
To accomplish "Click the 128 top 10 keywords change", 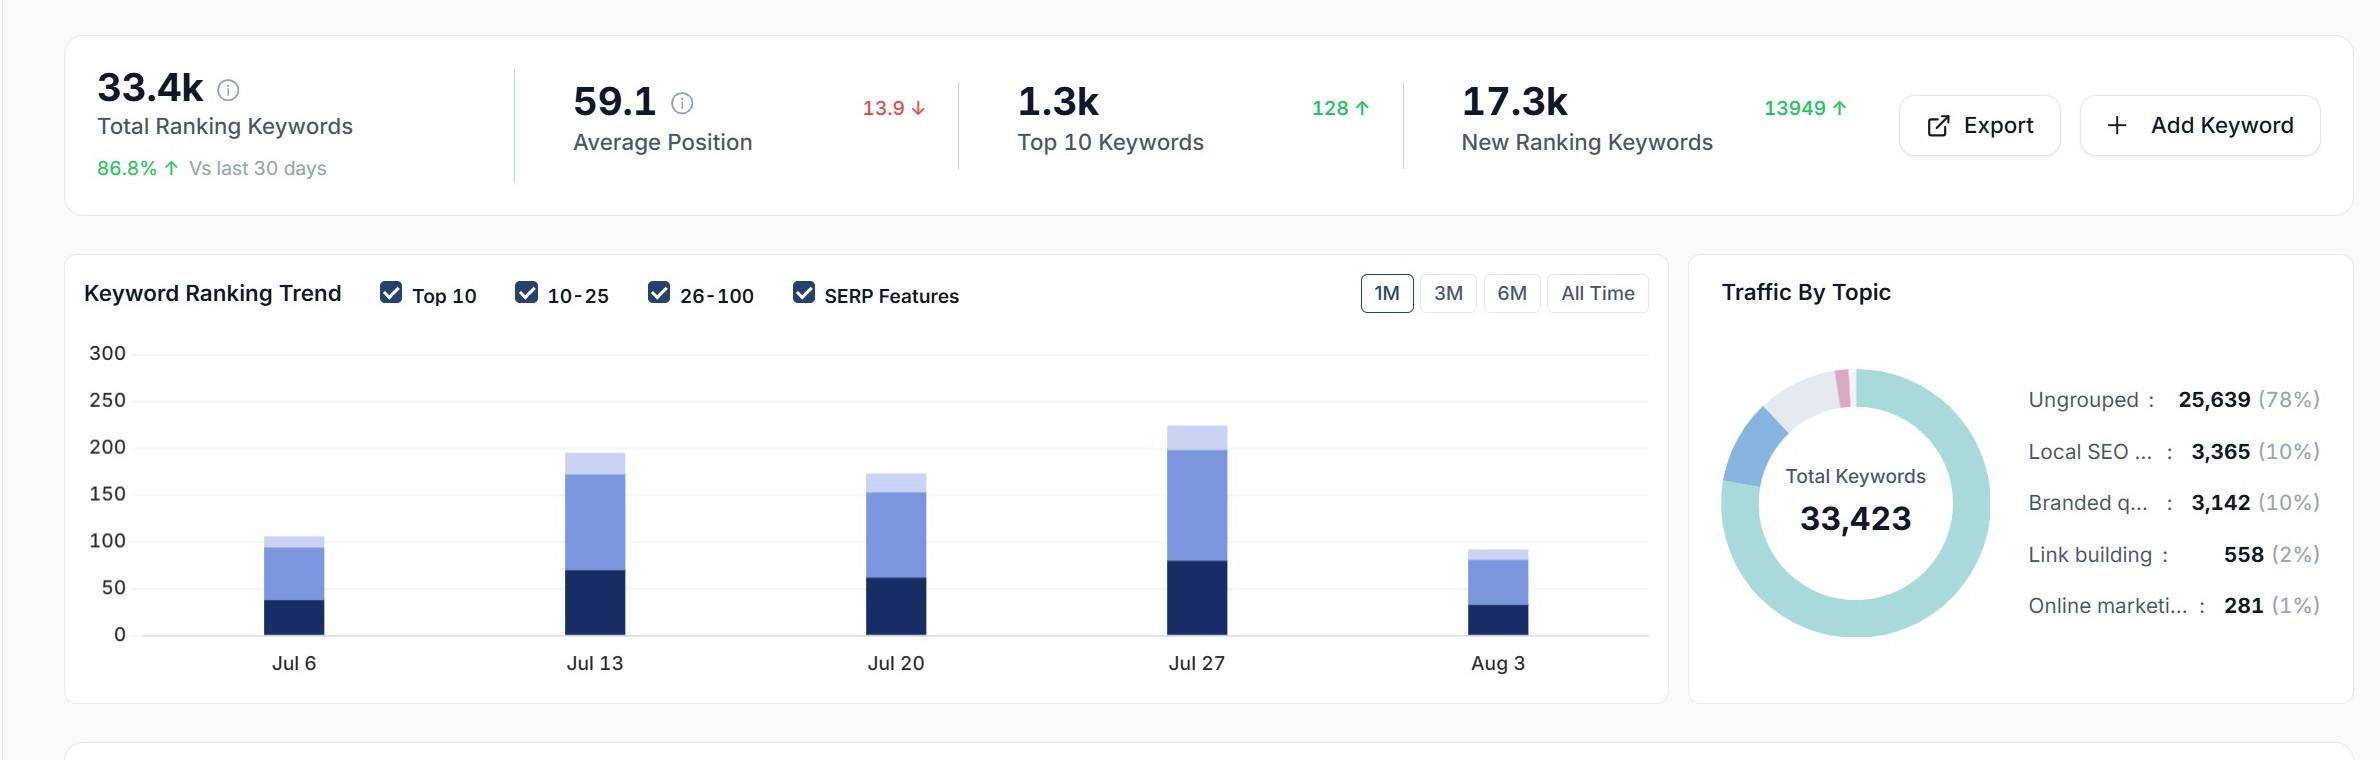I will coord(1341,108).
